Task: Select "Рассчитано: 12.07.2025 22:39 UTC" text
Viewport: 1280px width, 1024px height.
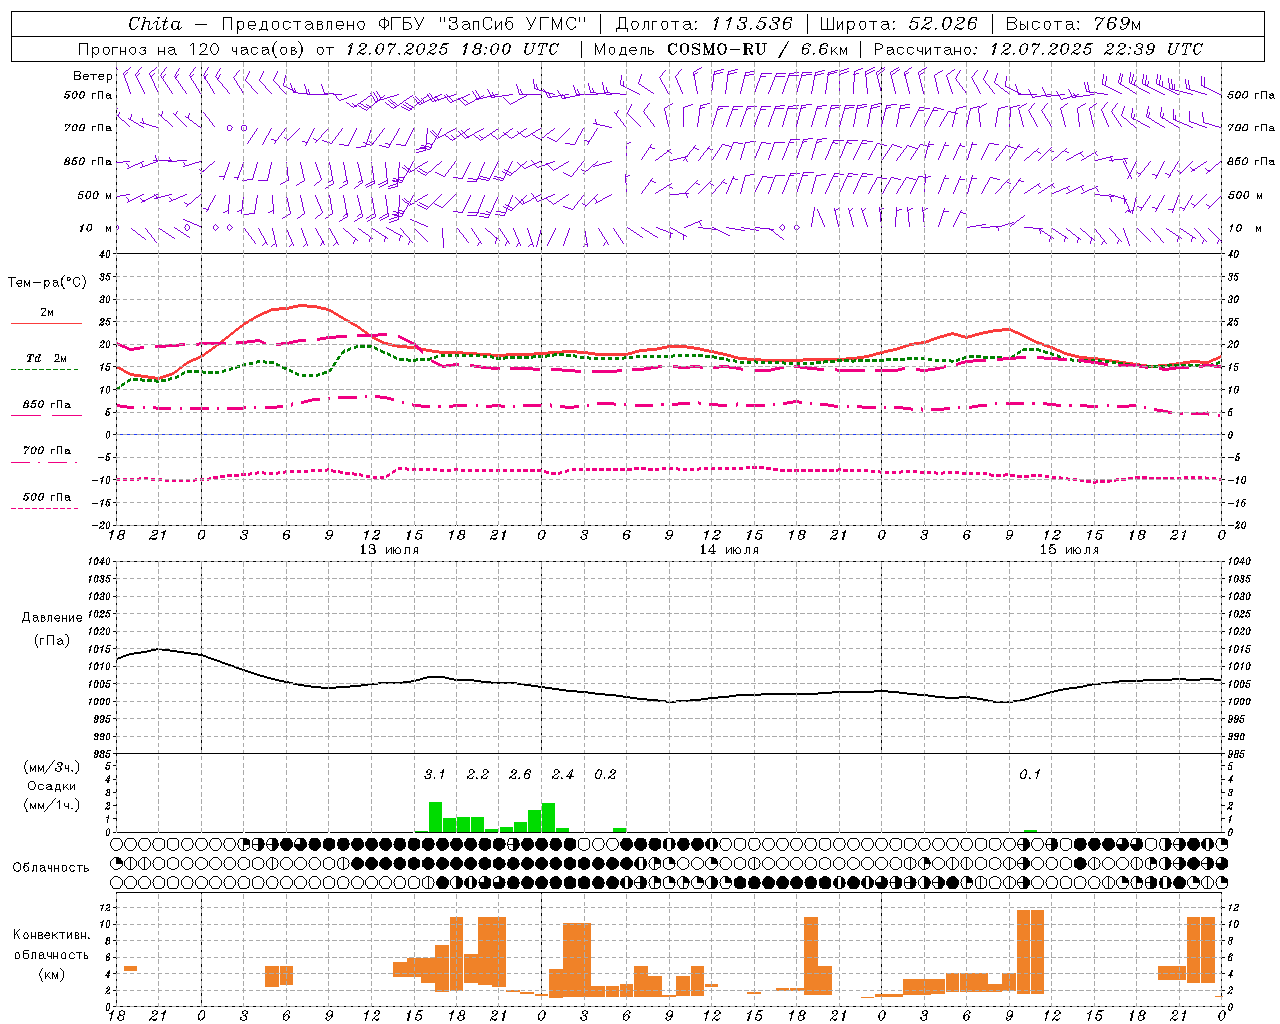Action: point(1038,49)
